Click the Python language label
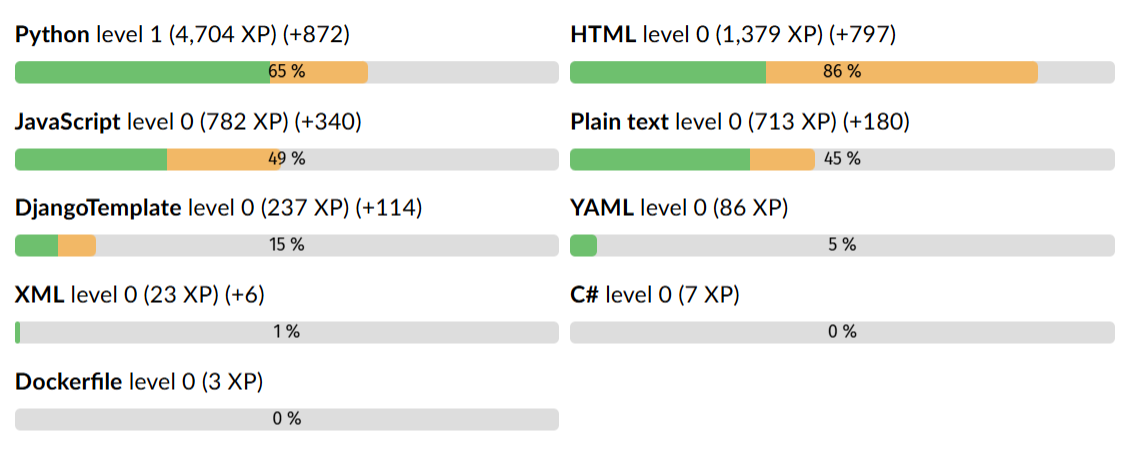1127x451 pixels. 52,35
